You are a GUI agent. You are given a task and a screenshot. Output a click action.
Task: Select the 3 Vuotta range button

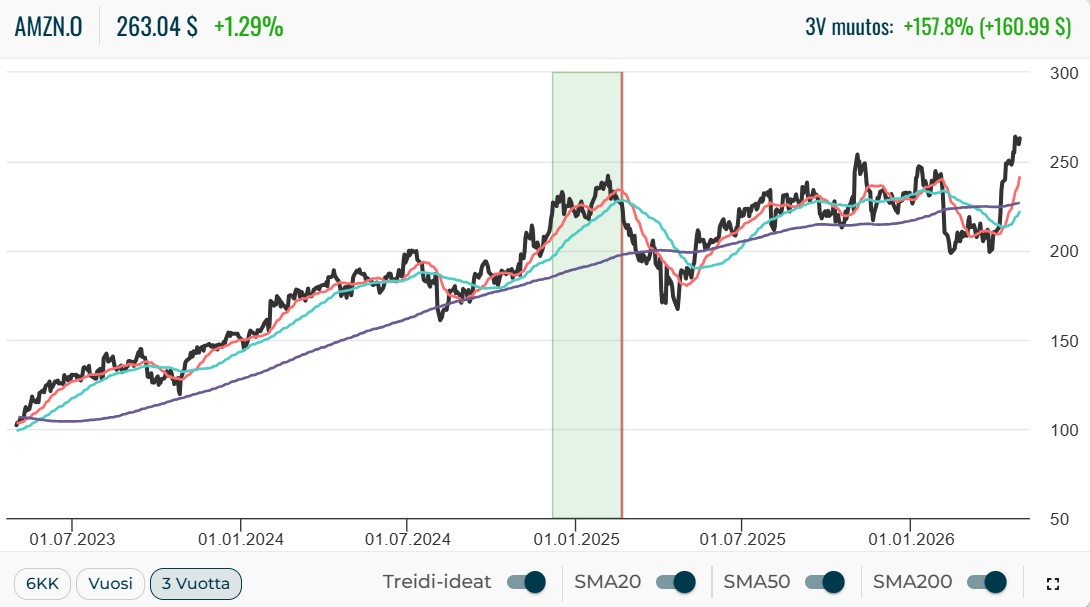tap(196, 583)
